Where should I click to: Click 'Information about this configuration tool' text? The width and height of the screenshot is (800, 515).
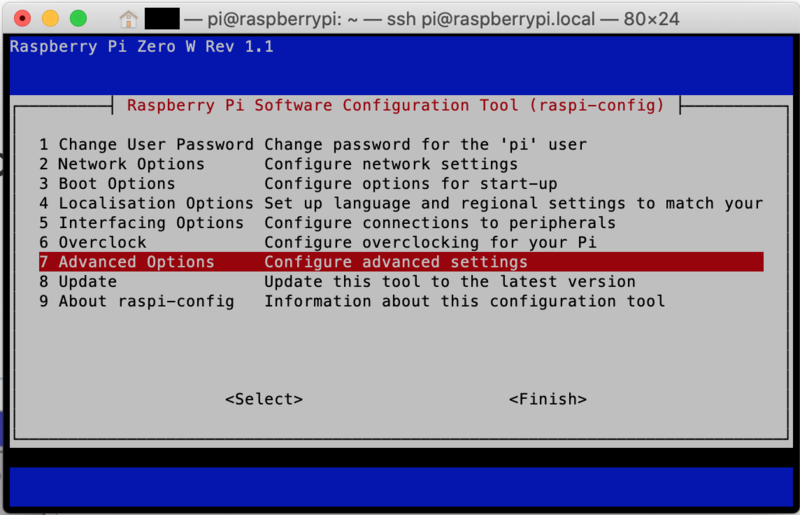(x=464, y=301)
